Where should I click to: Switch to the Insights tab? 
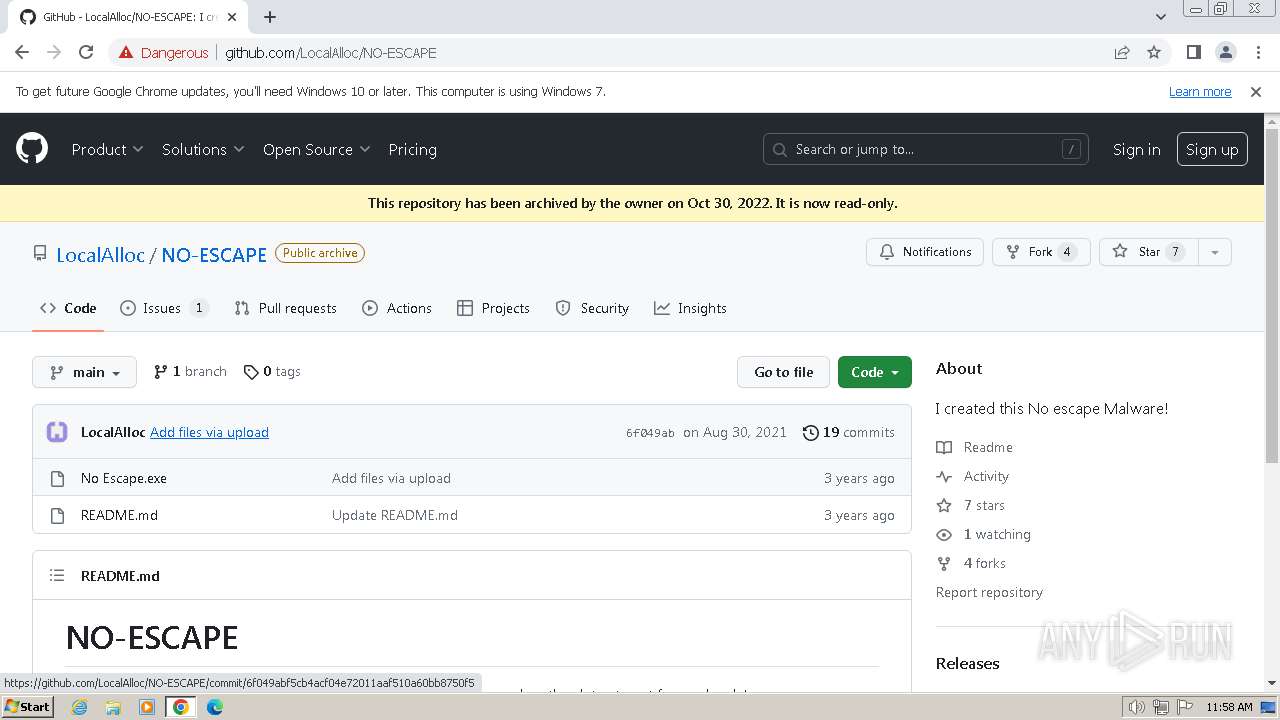click(690, 308)
